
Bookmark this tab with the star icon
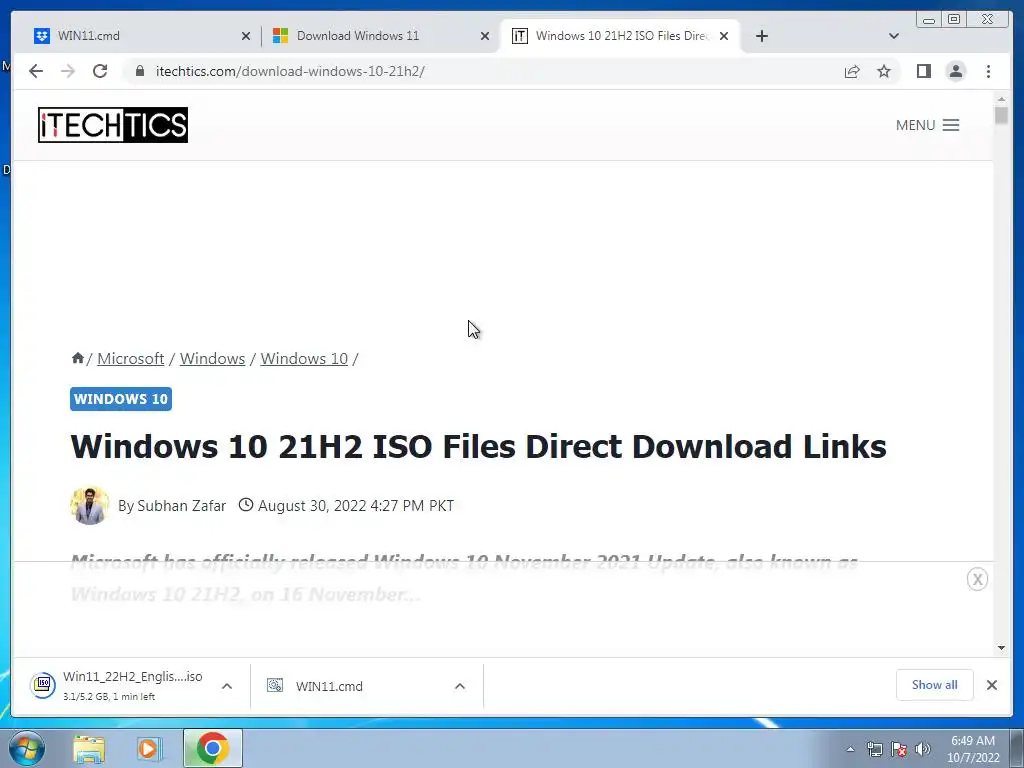pyautogui.click(x=884, y=71)
